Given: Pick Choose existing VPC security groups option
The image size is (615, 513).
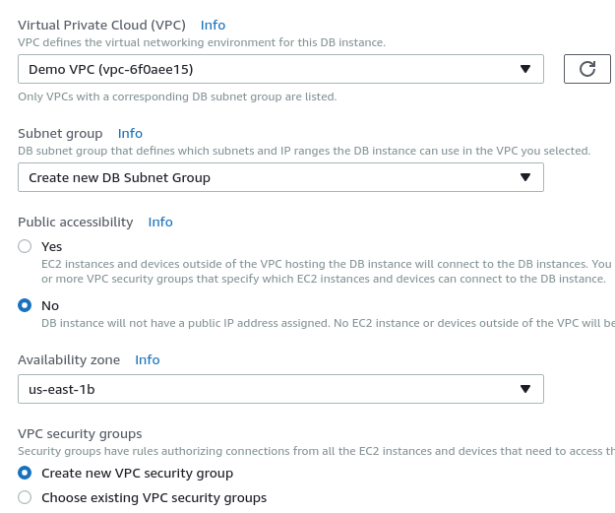Looking at the screenshot, I should point(25,498).
